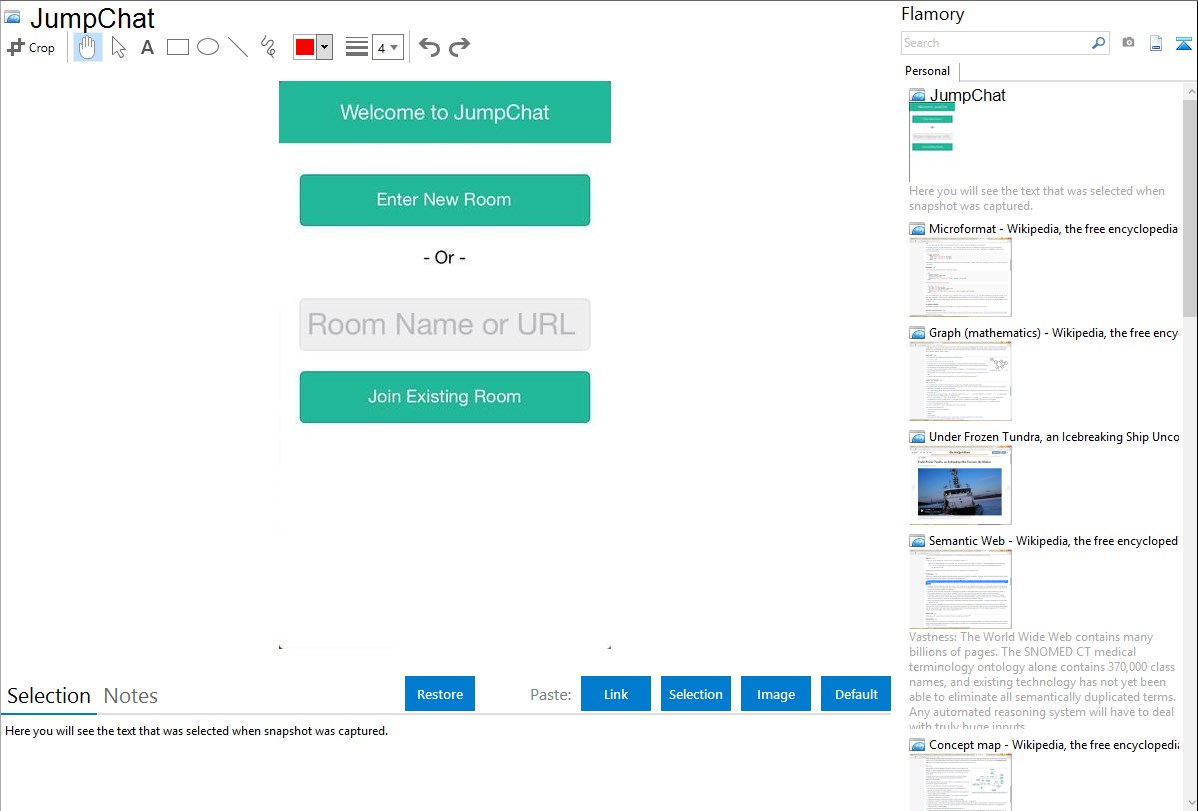
Task: Click the line thickness icon
Action: click(x=357, y=47)
